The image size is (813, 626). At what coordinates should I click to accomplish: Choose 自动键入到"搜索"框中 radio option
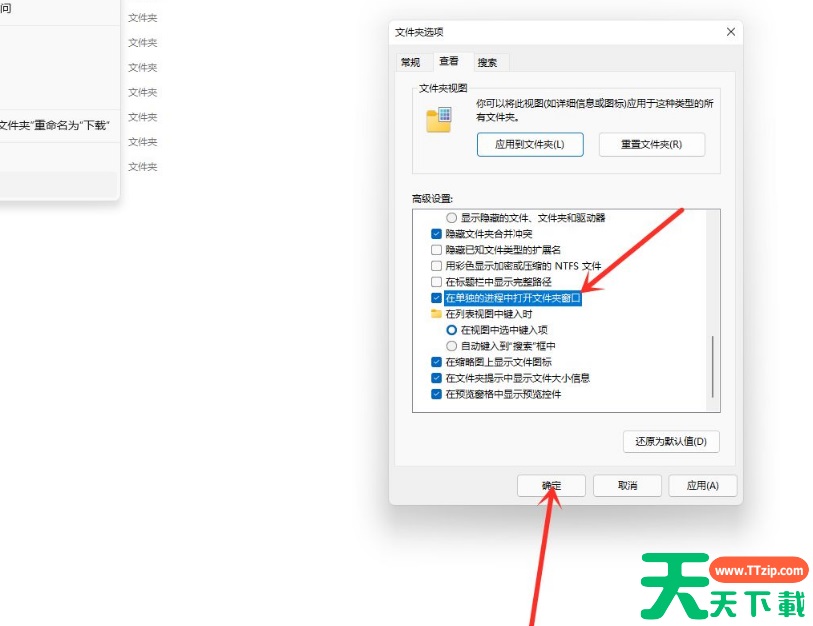[452, 346]
